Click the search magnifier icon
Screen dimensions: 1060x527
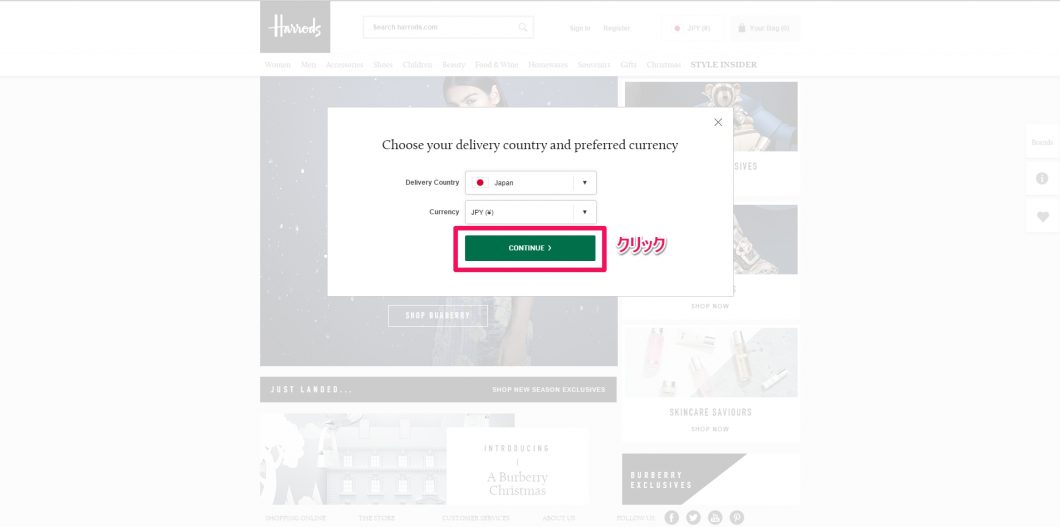coord(523,28)
